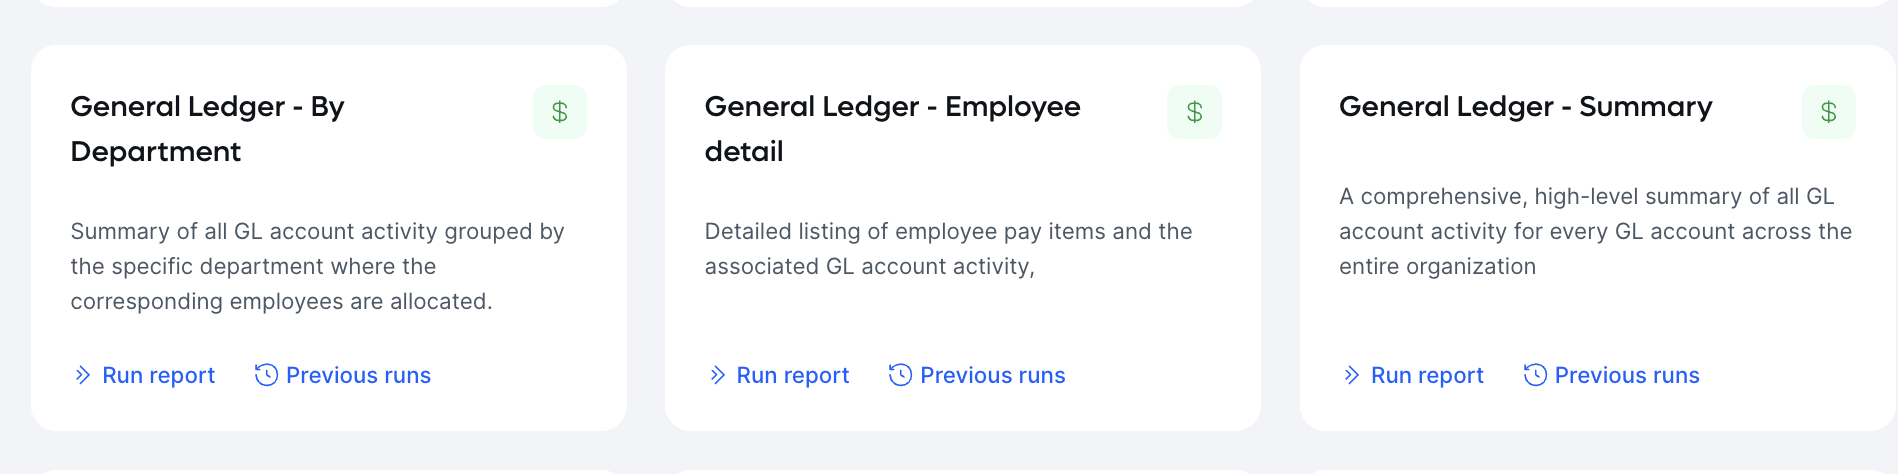Viewport: 1898px width, 474px height.
Task: View previous runs for Employee detail report
Action: point(977,375)
